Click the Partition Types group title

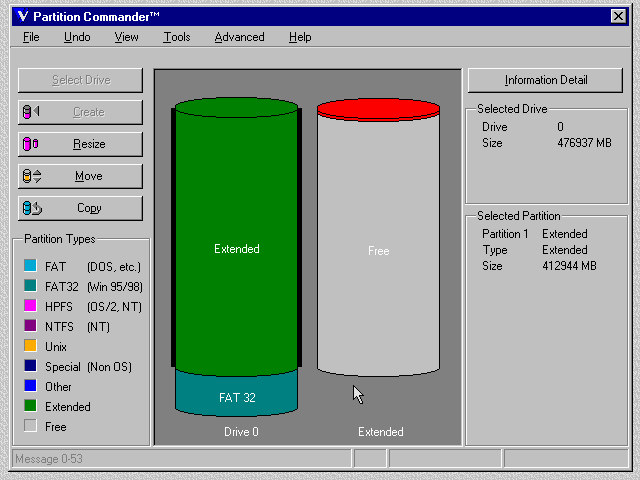click(x=60, y=239)
